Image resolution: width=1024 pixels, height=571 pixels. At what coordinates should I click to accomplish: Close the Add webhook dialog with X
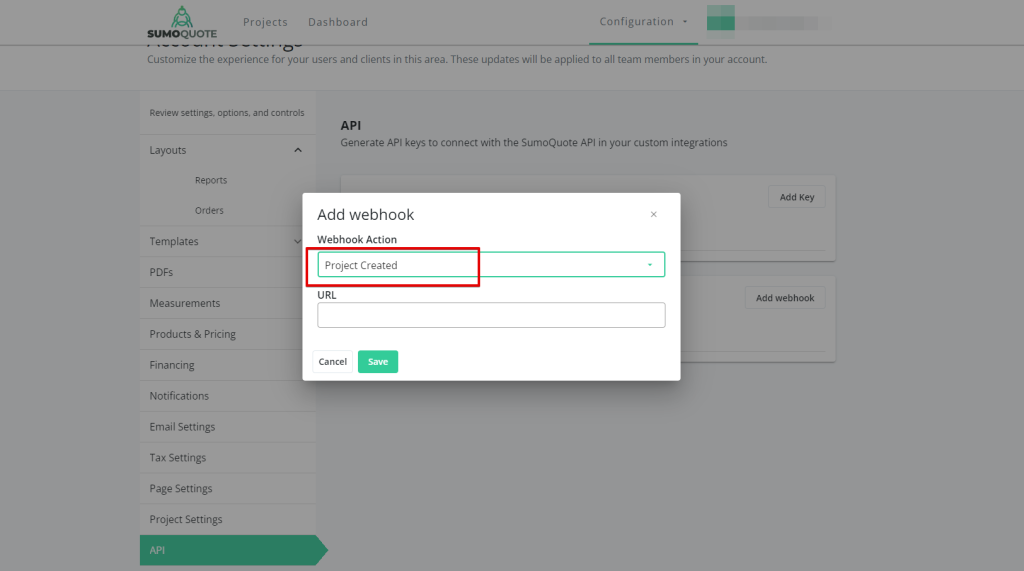coord(653,214)
